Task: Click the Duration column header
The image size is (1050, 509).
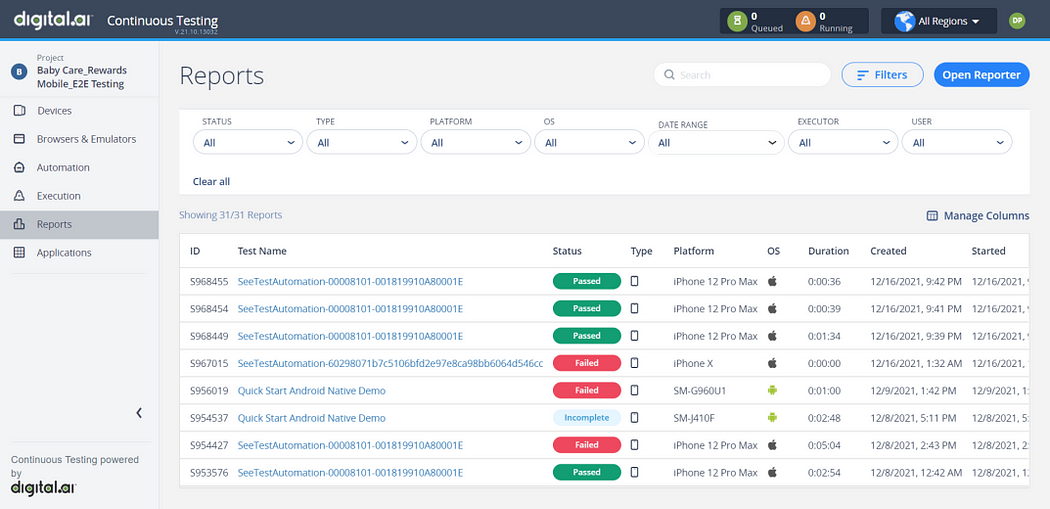Action: click(x=828, y=251)
